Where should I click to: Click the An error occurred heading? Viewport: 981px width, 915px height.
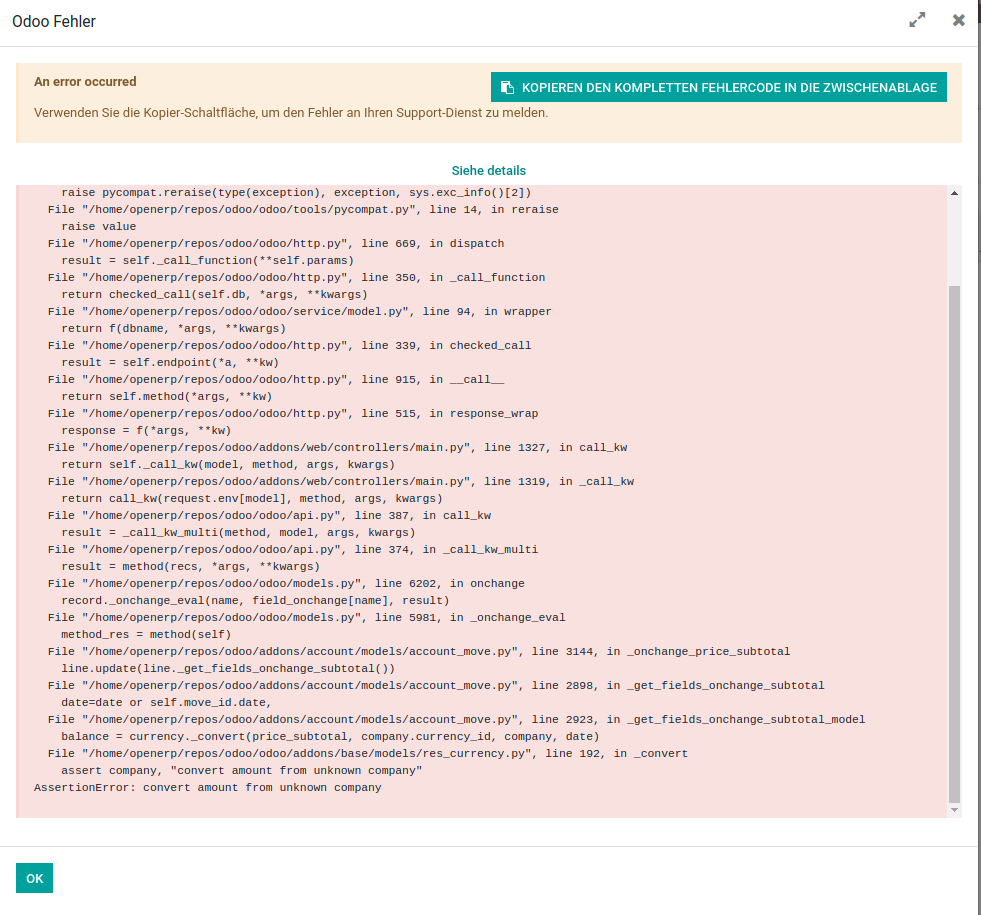tap(85, 82)
